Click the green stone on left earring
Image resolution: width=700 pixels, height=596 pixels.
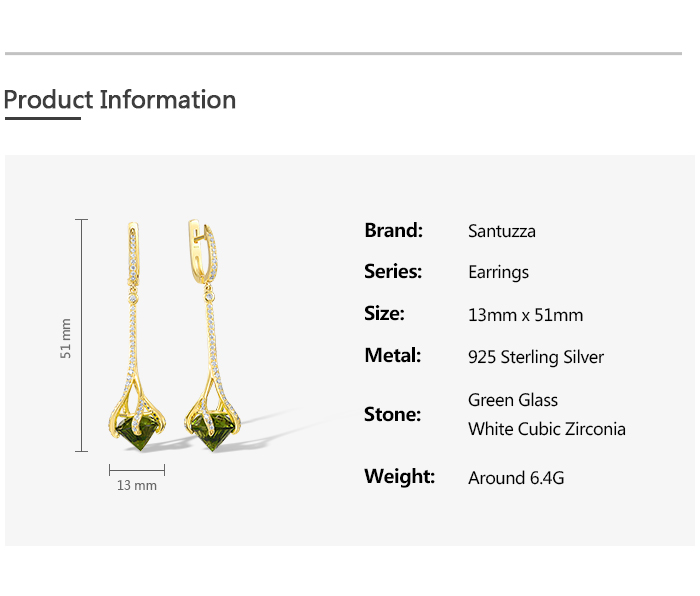(139, 431)
